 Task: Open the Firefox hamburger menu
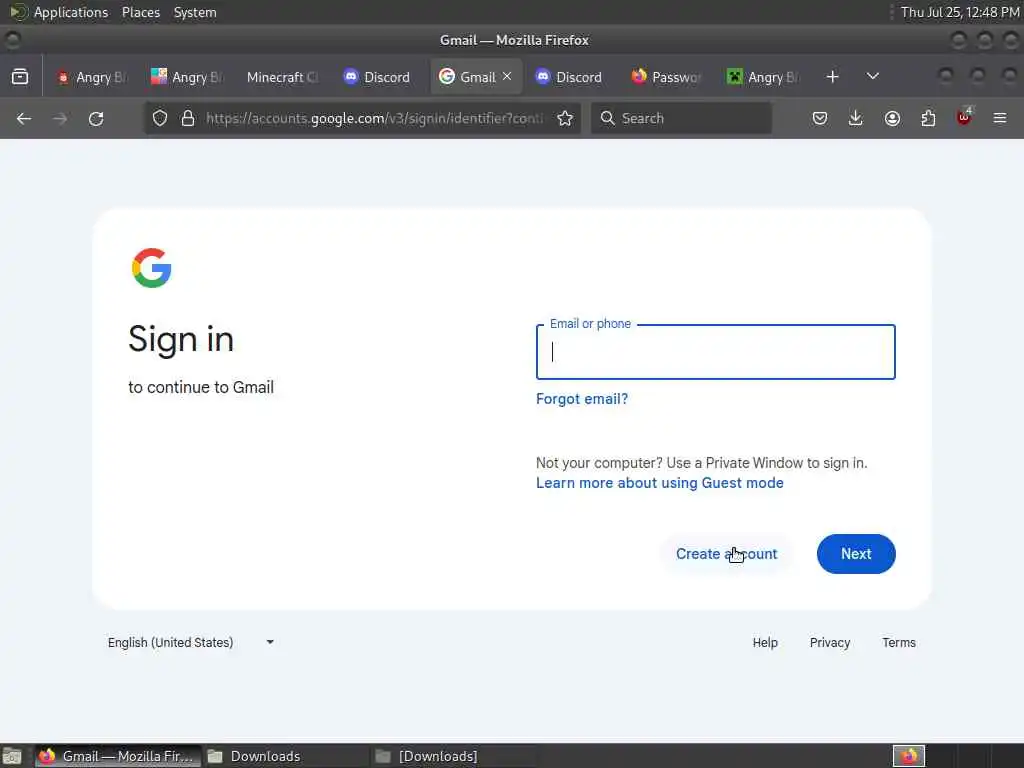[x=1000, y=118]
